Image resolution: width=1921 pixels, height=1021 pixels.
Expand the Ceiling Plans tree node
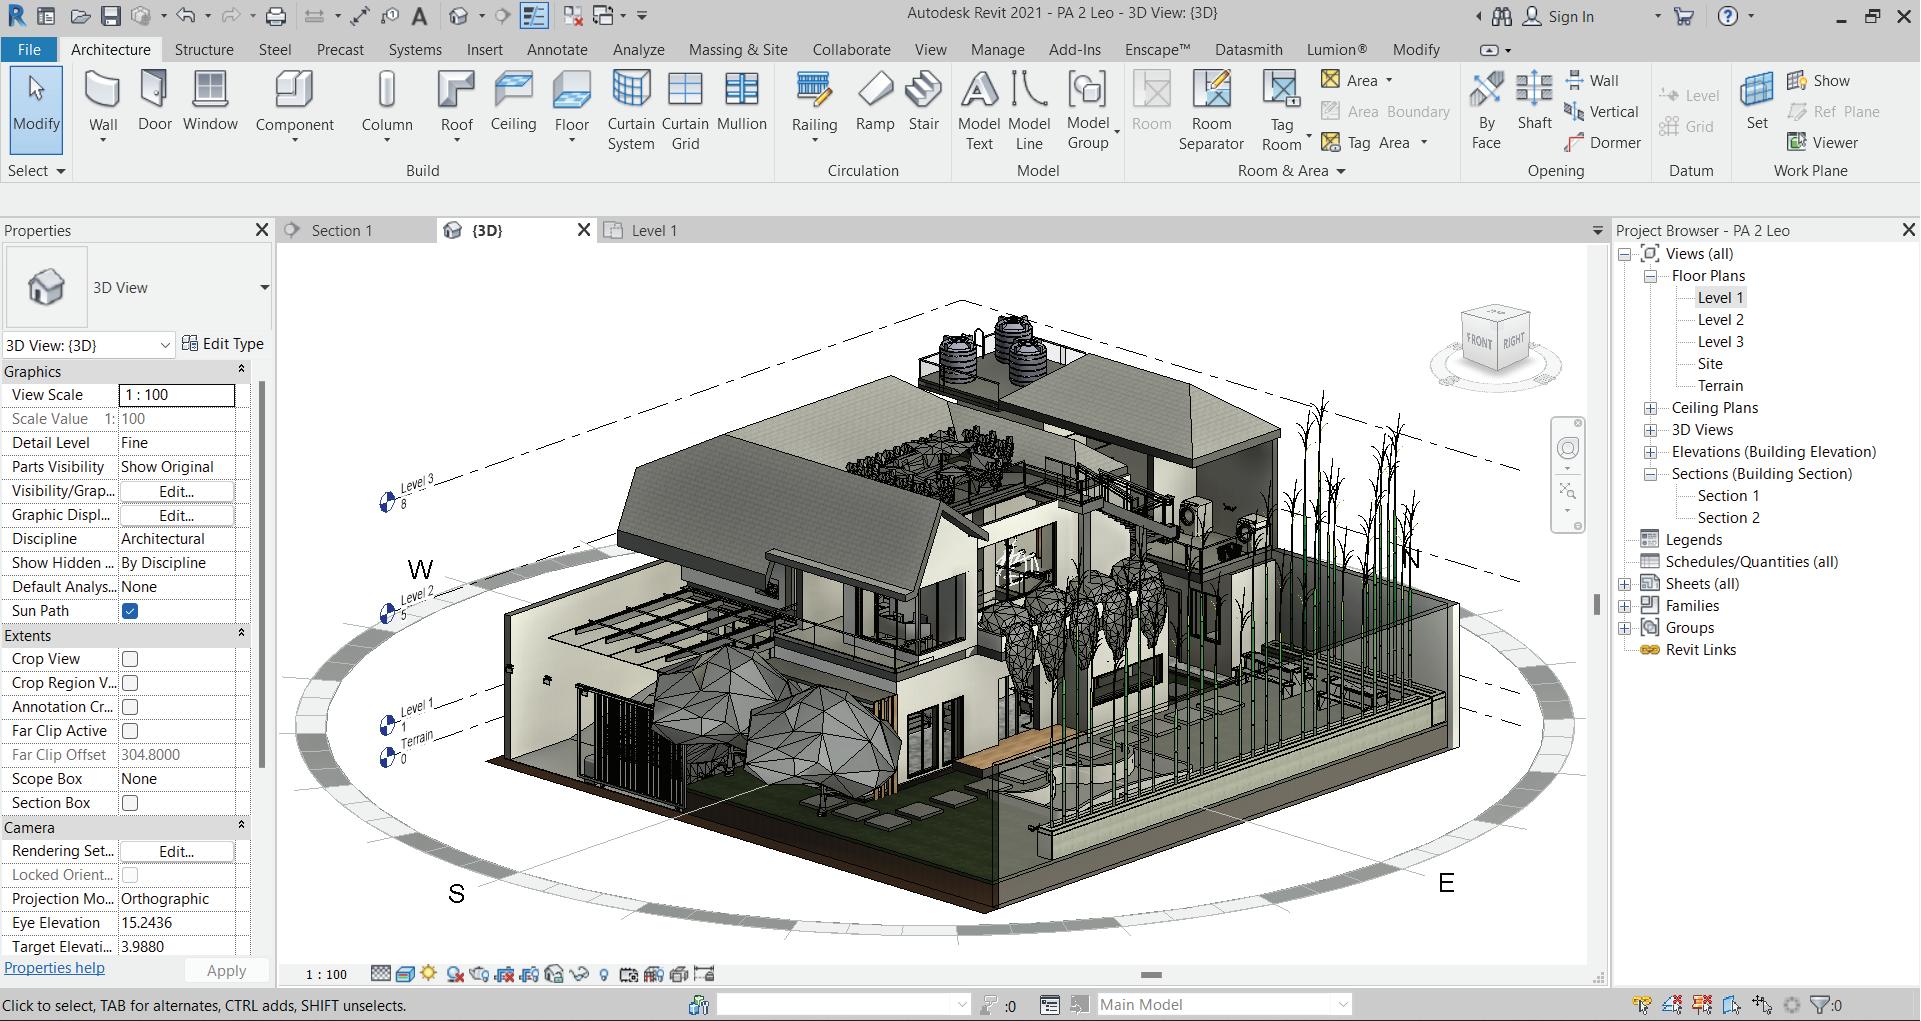[x=1650, y=408]
